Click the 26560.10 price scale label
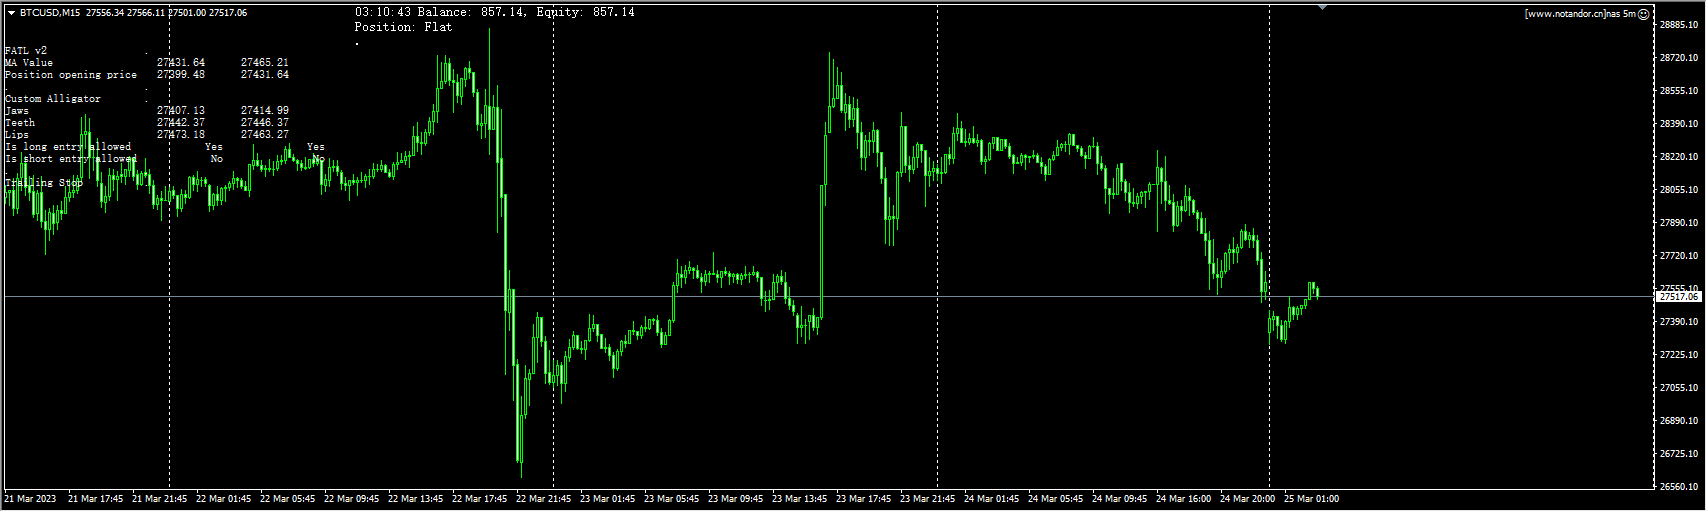 (x=1679, y=487)
